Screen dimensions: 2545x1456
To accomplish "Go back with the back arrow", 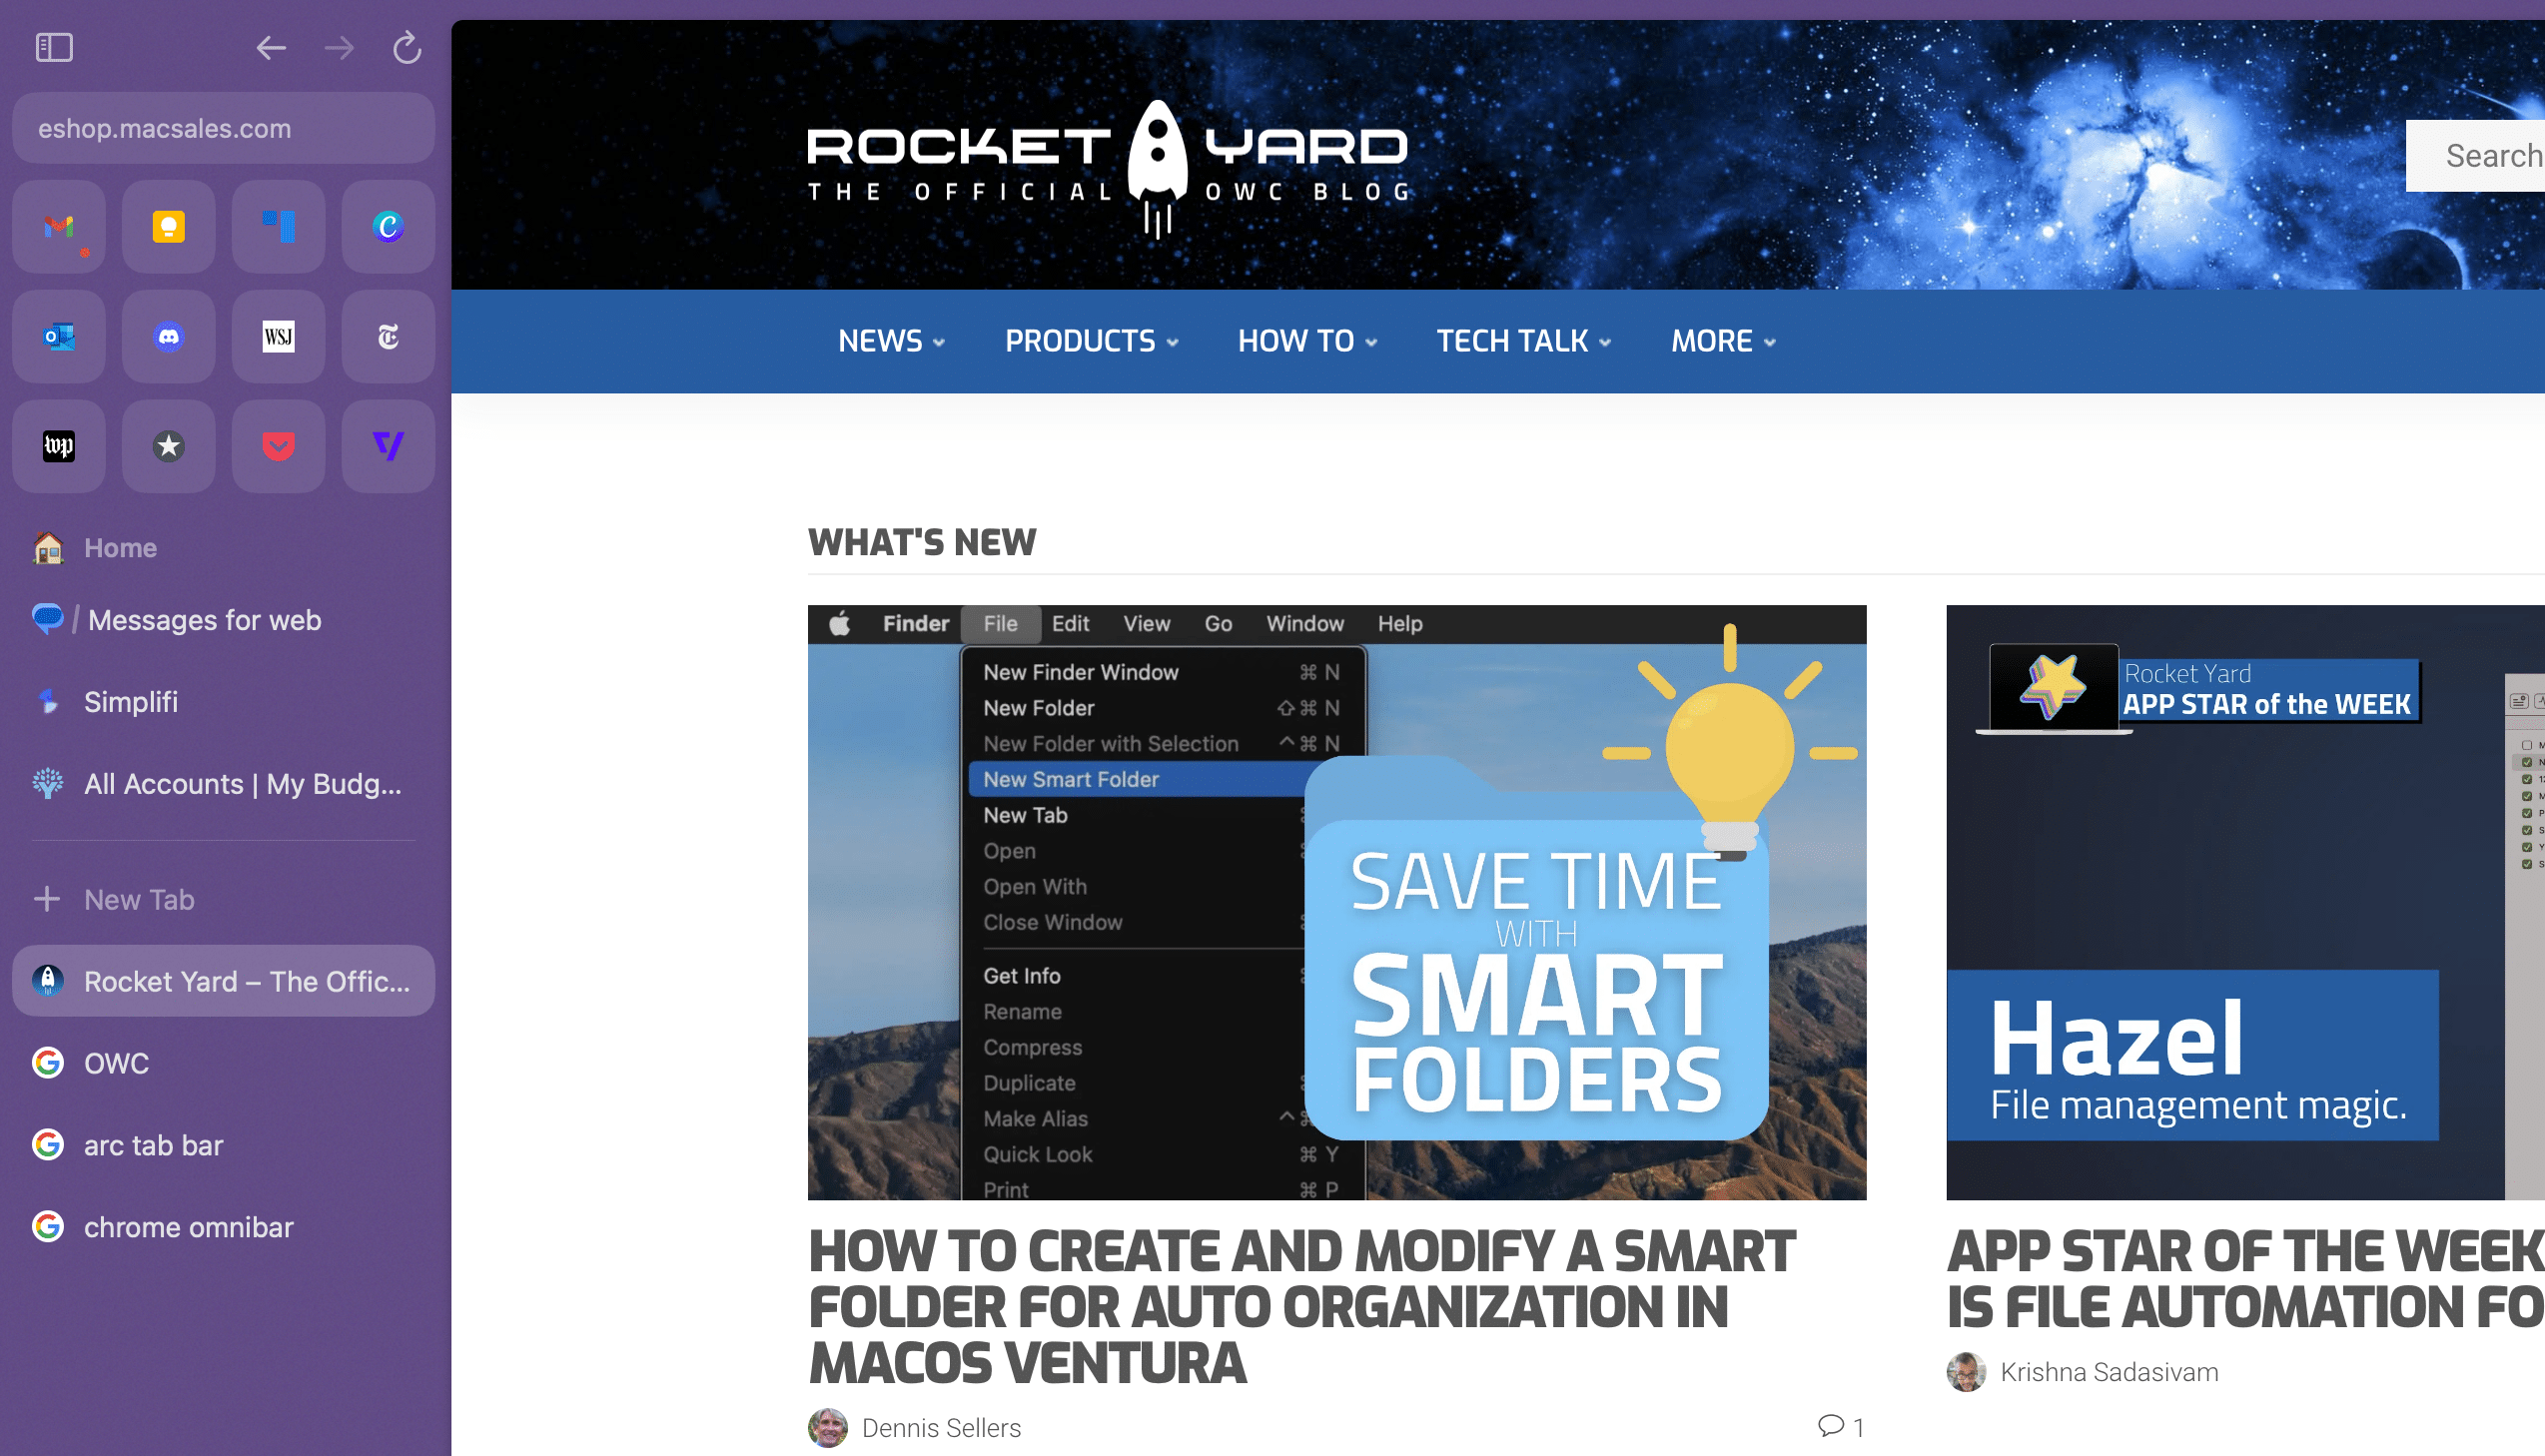I will 271,47.
